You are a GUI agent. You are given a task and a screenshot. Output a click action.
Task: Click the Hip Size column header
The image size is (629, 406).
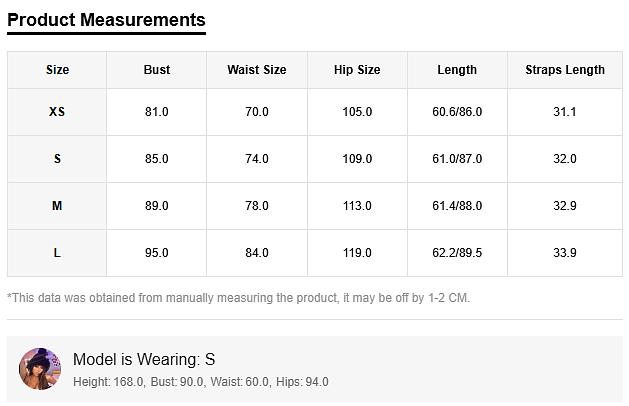[357, 70]
